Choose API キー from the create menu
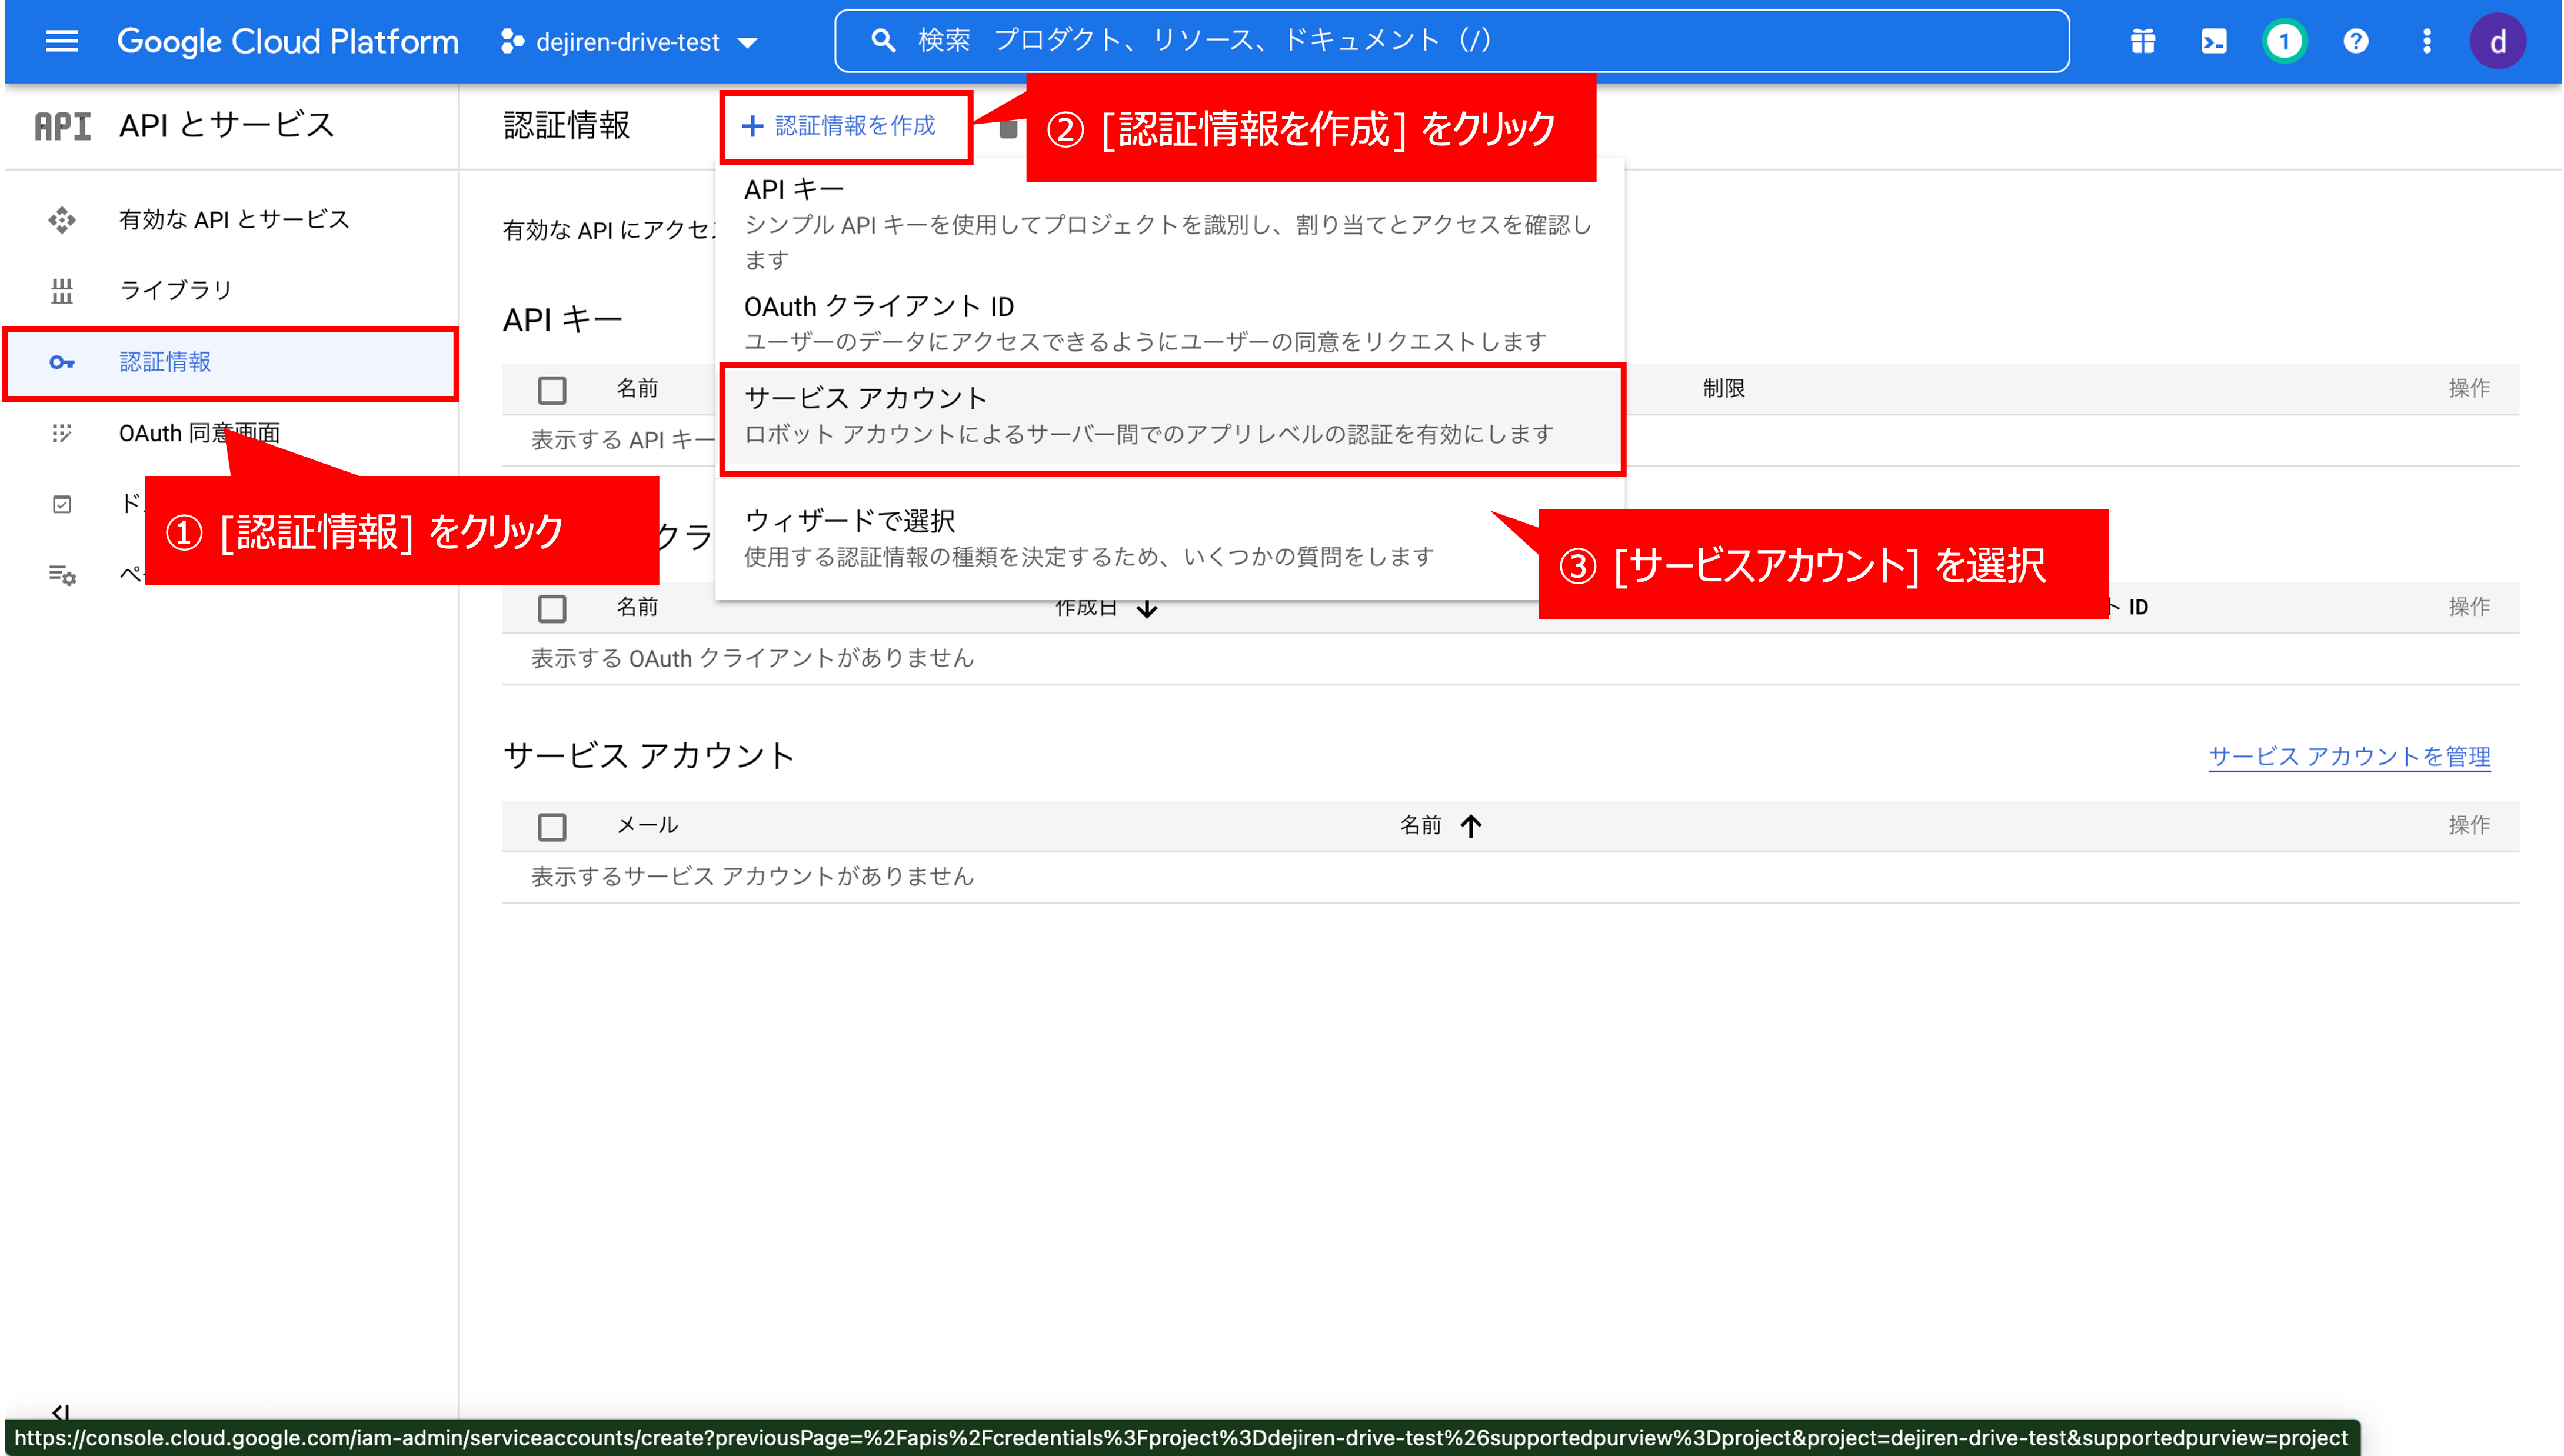Viewport: 2564px width, 1456px height. coord(1170,224)
